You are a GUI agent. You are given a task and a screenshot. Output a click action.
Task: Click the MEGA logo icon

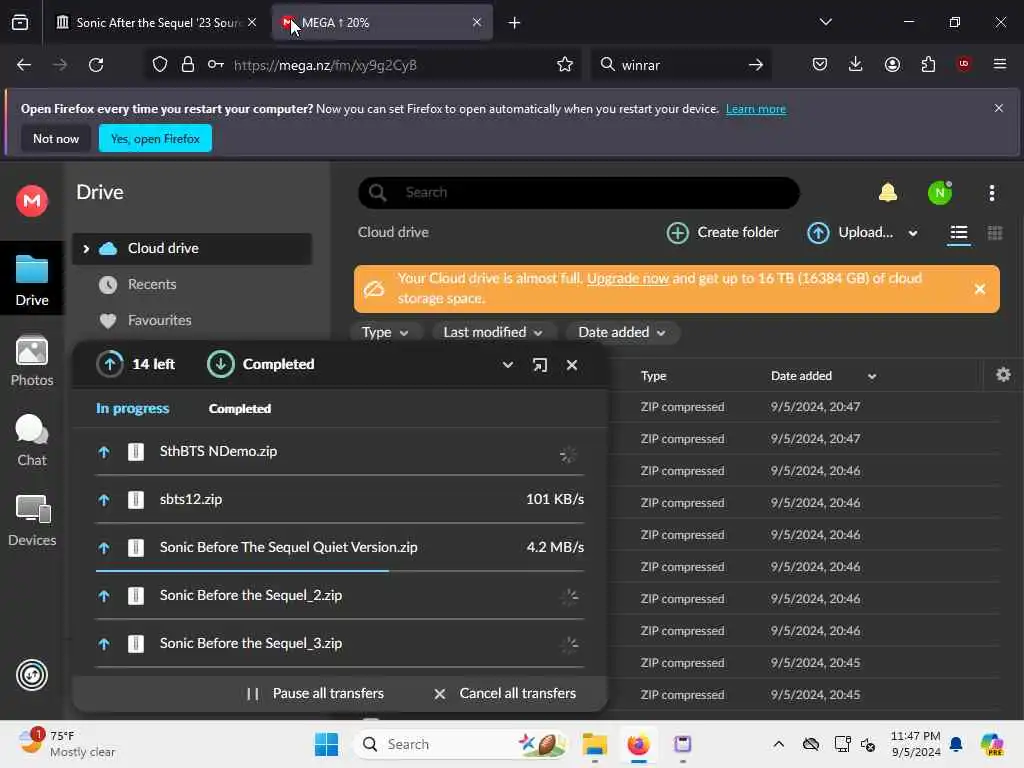coord(32,200)
